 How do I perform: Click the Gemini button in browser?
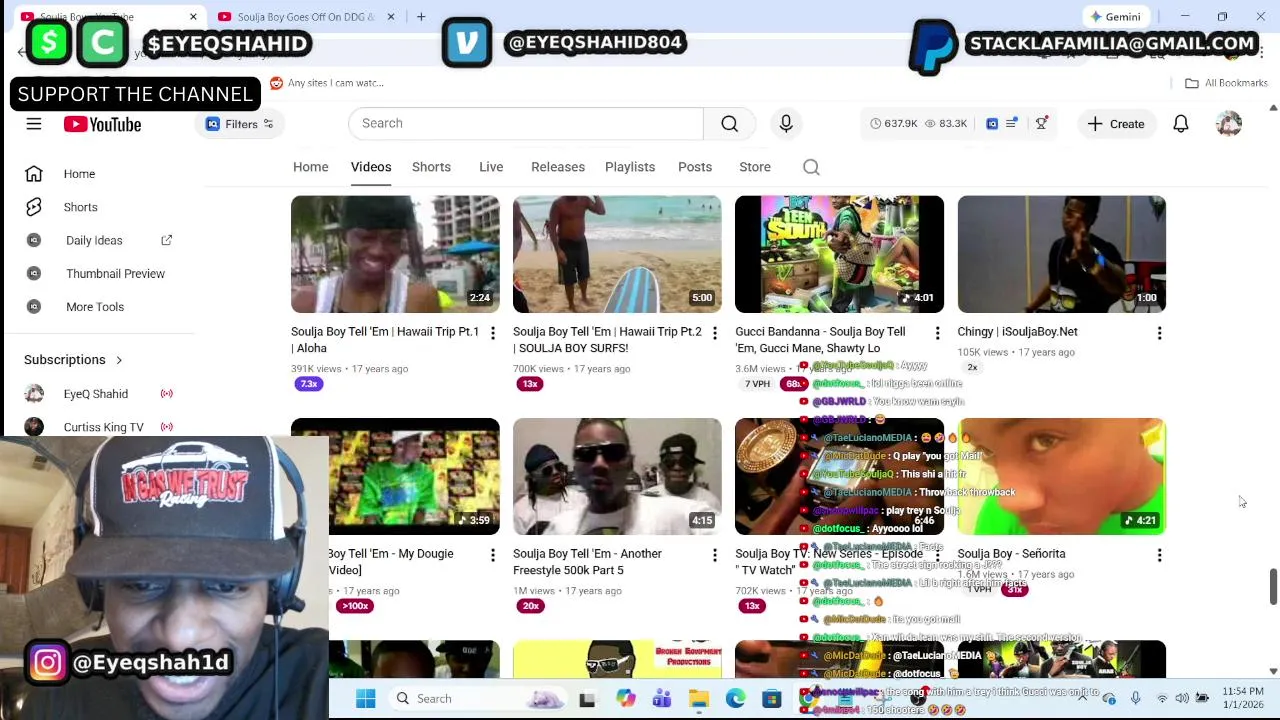pos(1116,17)
